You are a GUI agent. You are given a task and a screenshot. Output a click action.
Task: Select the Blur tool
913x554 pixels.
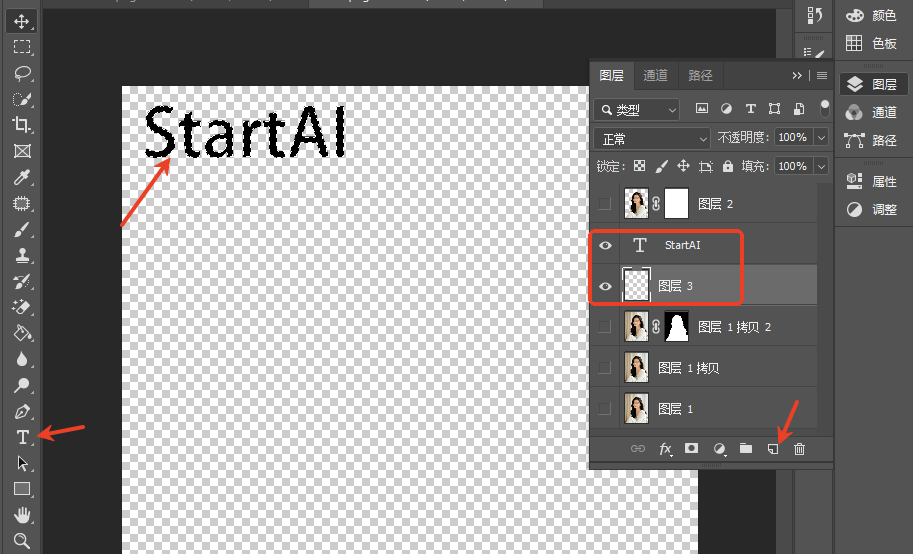pyautogui.click(x=22, y=359)
